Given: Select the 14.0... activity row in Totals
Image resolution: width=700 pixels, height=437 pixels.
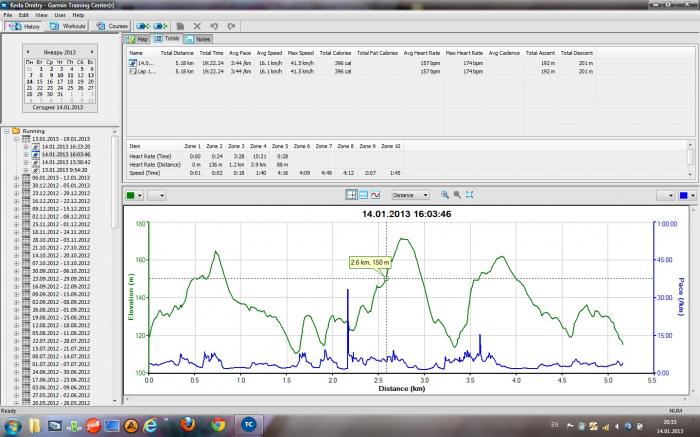Looking at the screenshot, I should (x=362, y=63).
